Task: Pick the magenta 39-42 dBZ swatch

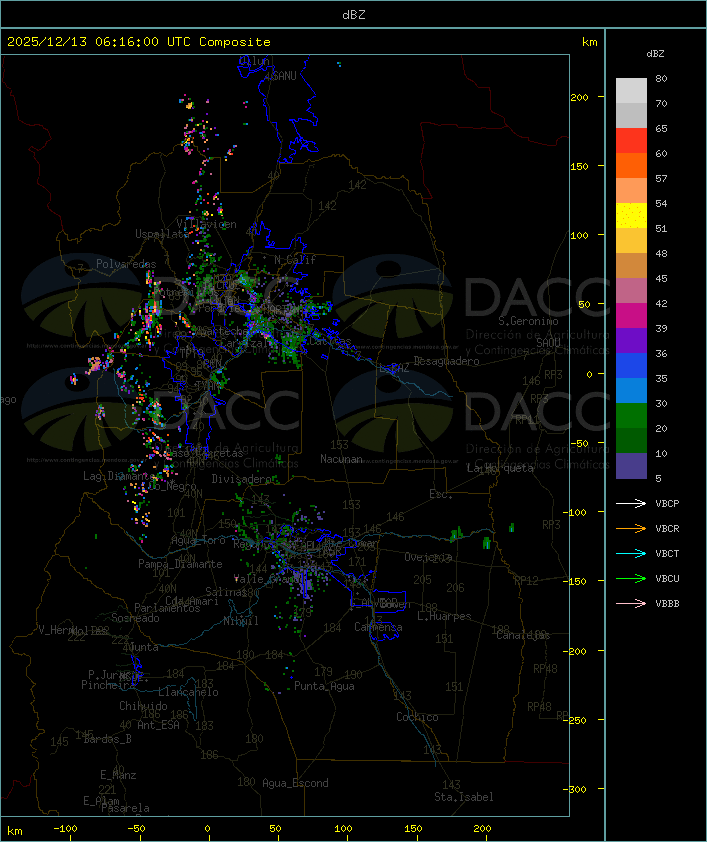Action: pos(631,316)
